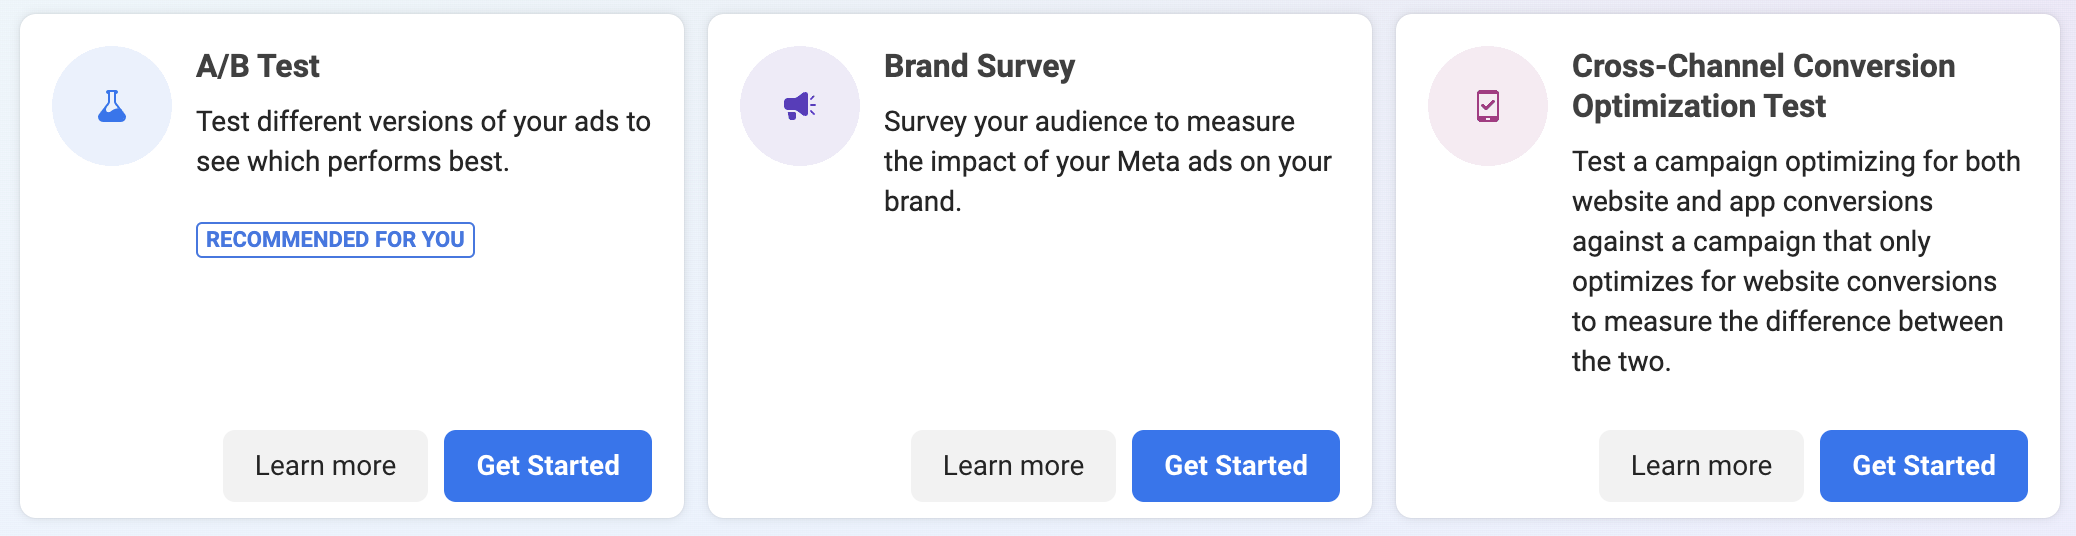Click the Cross-Channel mobile checkmark icon

pos(1488,106)
